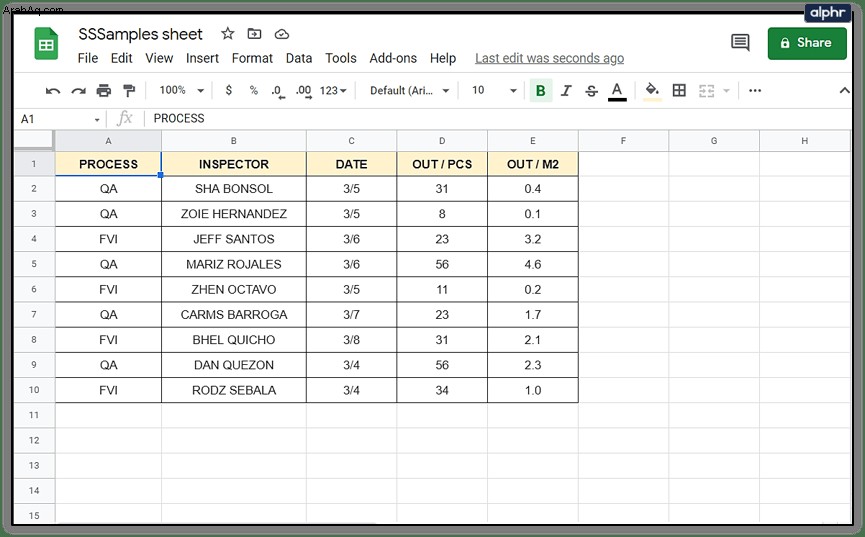
Task: Open the borders tool
Action: click(x=679, y=91)
